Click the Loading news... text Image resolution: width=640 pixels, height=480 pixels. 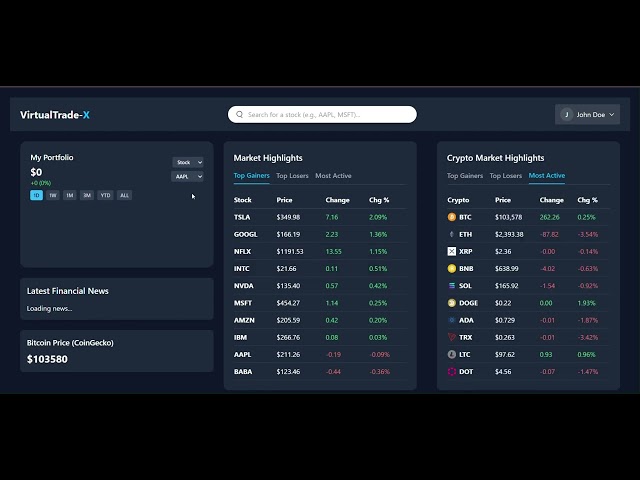[49, 309]
